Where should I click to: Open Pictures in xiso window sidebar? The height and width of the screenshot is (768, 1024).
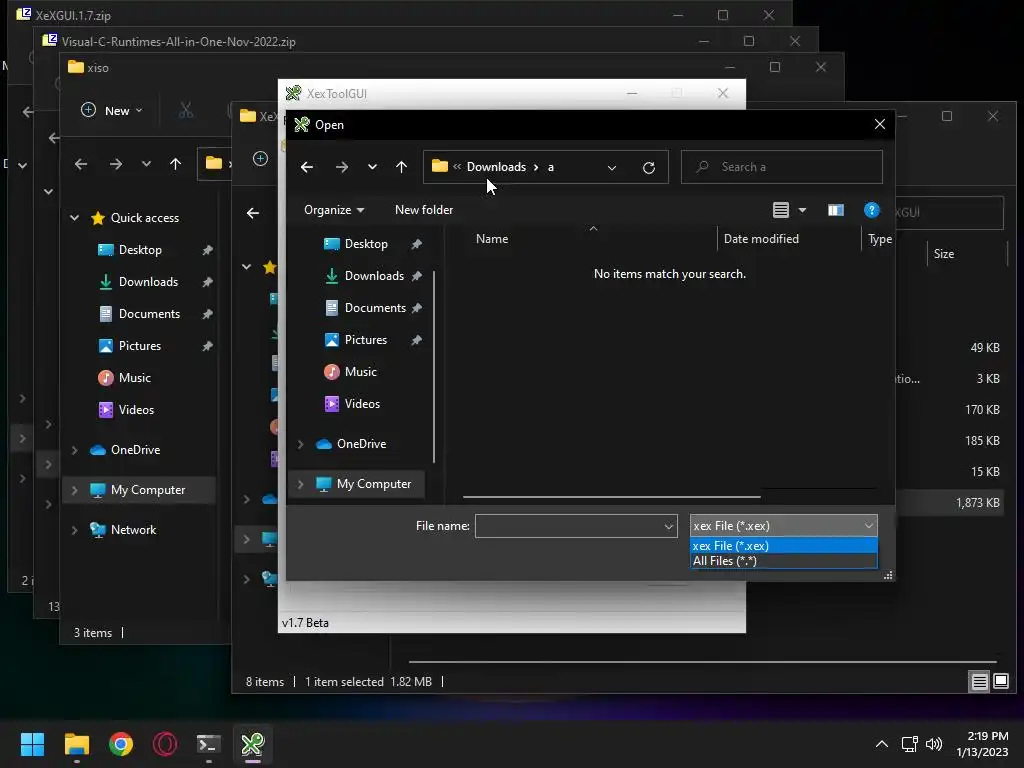(140, 346)
